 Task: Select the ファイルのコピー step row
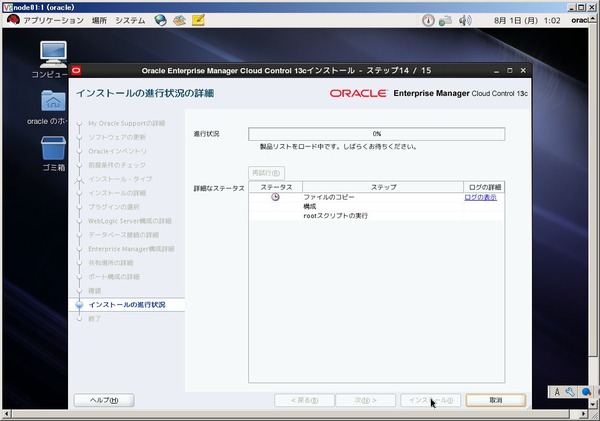click(377, 197)
